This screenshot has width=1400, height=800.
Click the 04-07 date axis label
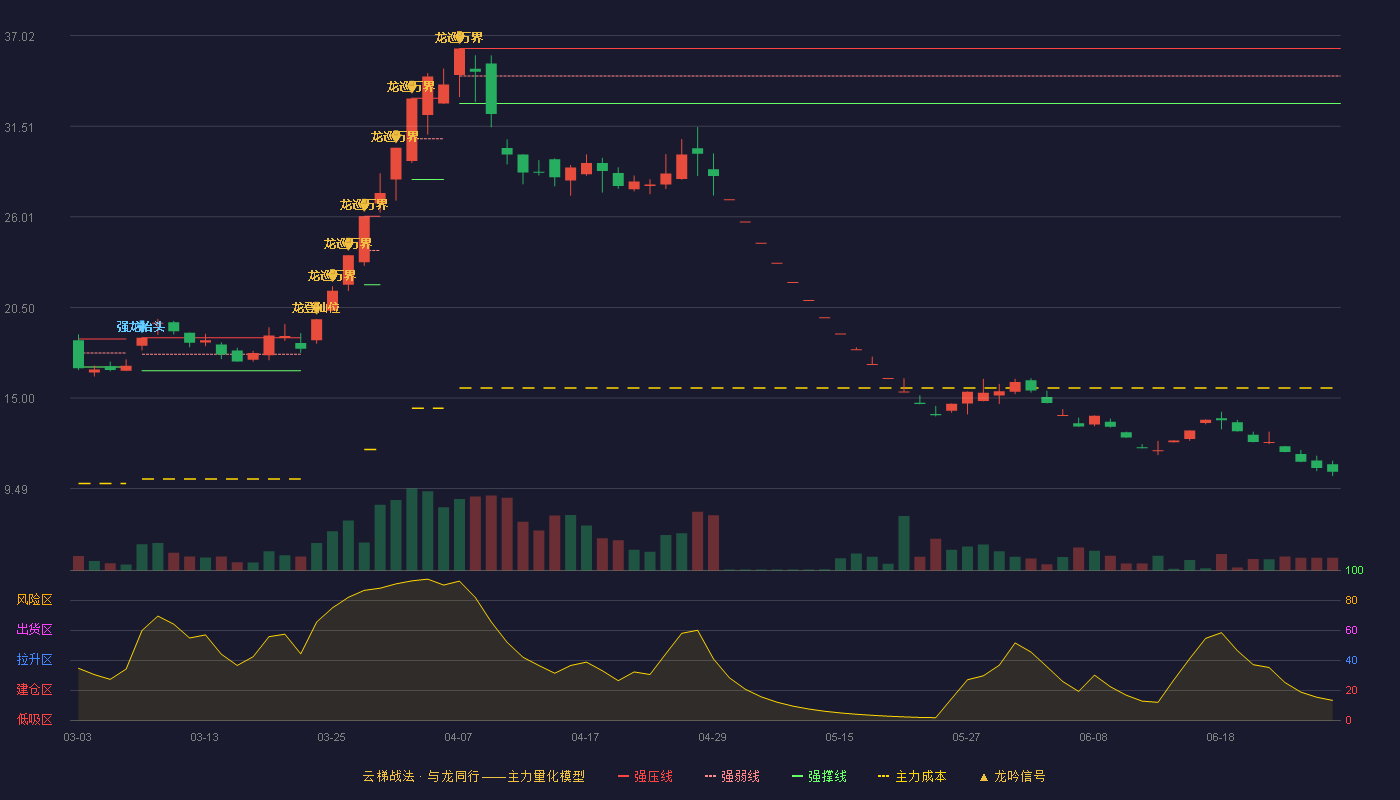click(x=458, y=737)
